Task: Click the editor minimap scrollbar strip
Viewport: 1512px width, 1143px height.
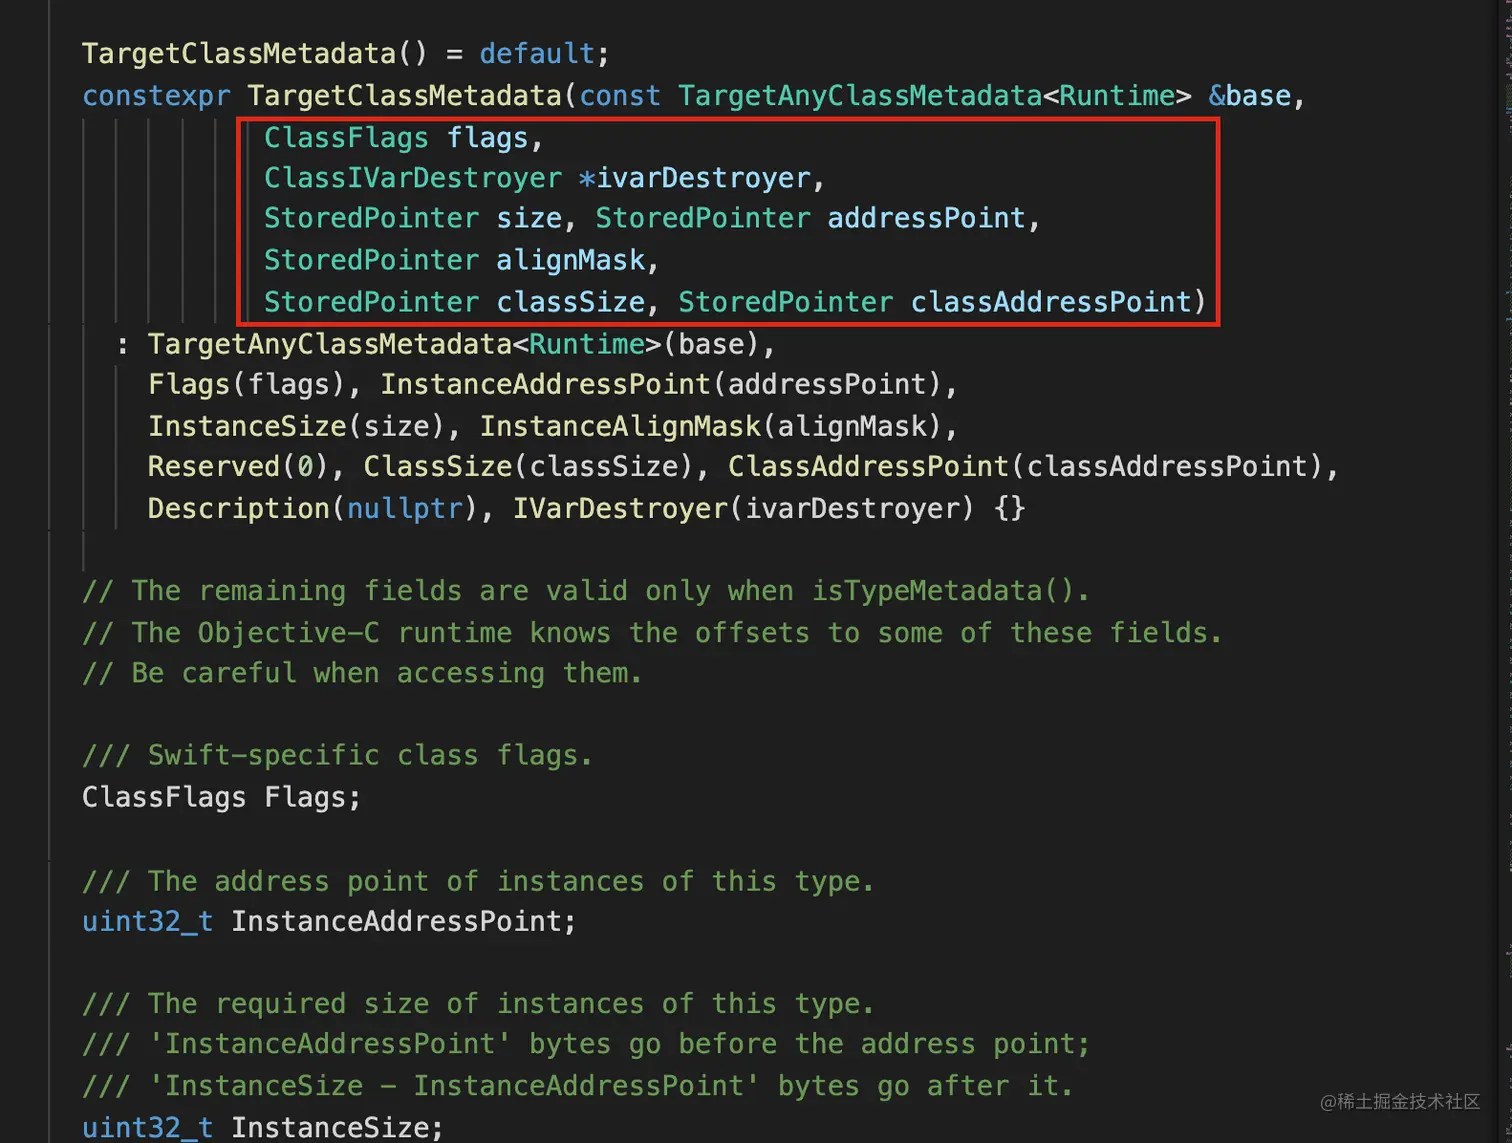Action: click(1506, 571)
